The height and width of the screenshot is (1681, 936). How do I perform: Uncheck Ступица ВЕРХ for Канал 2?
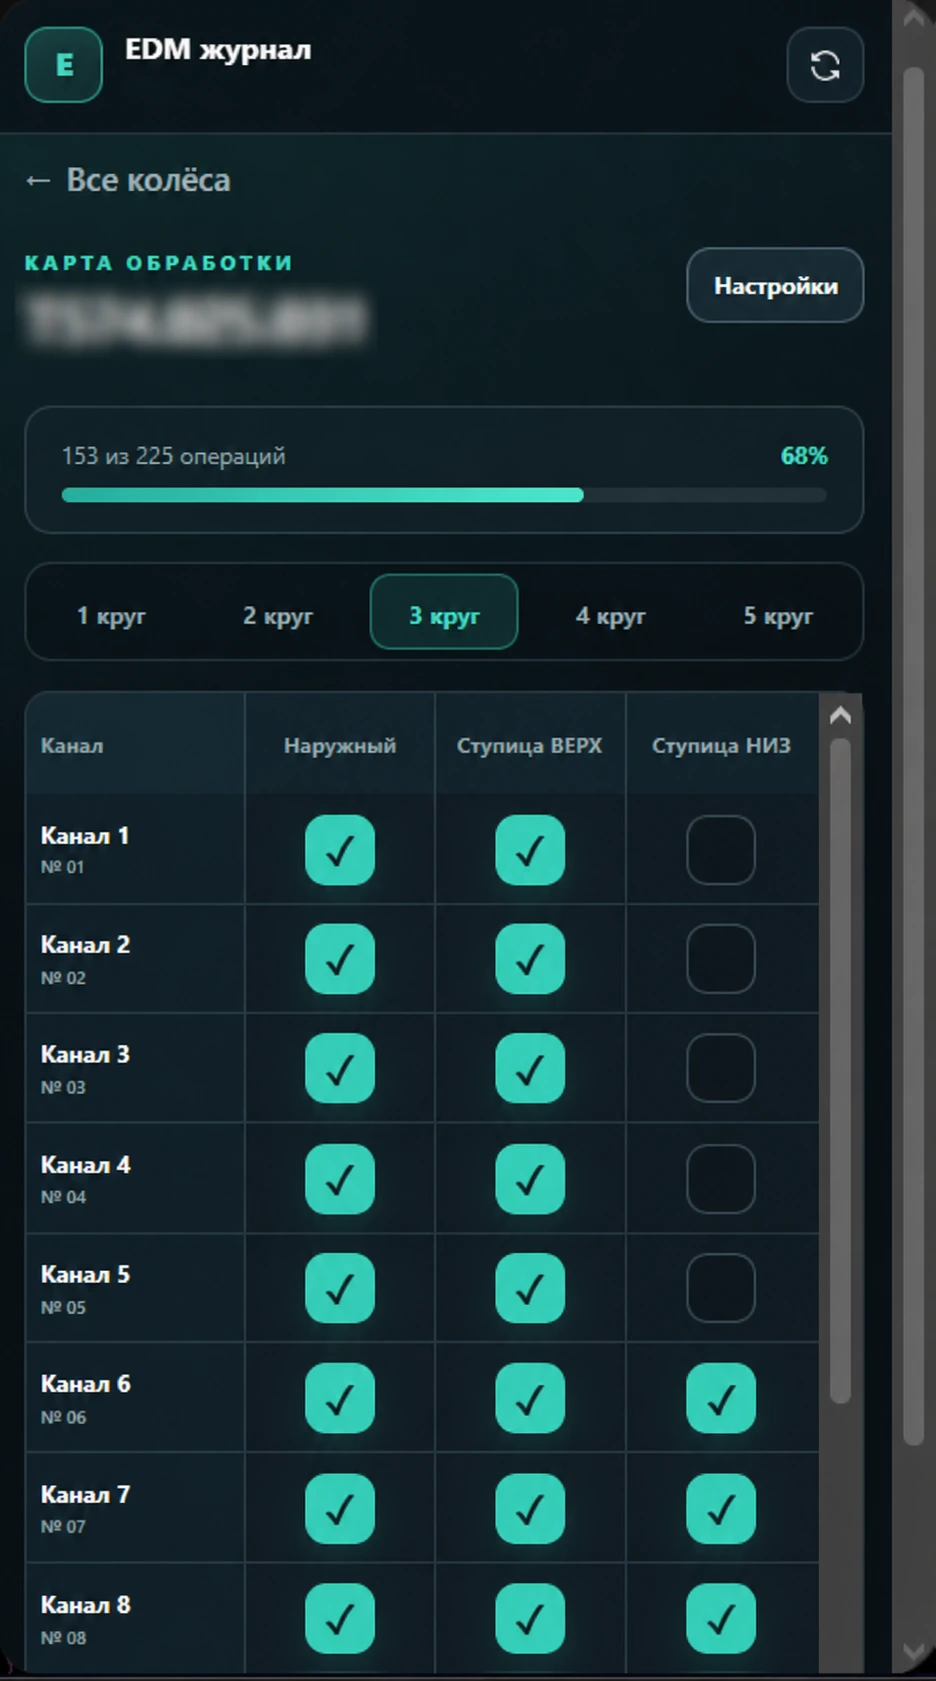pyautogui.click(x=530, y=959)
